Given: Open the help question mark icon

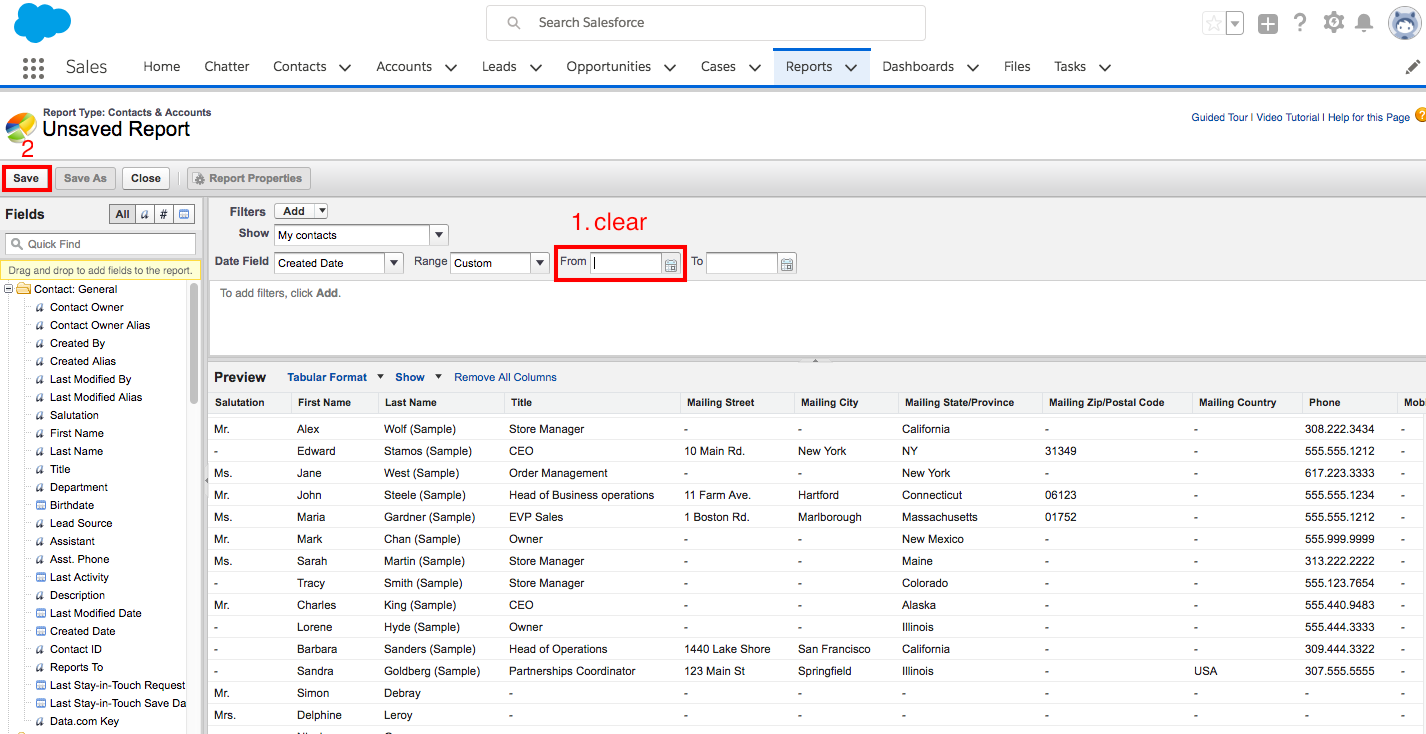Looking at the screenshot, I should pos(1300,23).
